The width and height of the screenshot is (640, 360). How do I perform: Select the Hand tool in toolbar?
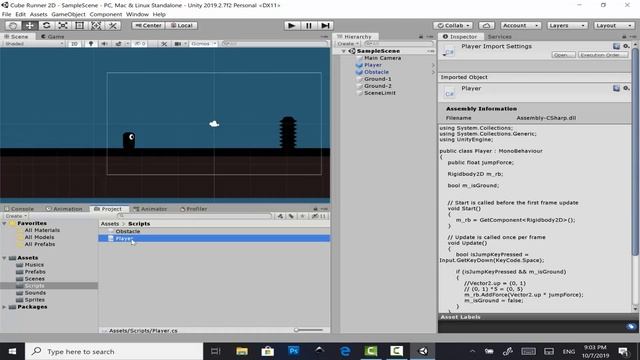(x=13, y=25)
